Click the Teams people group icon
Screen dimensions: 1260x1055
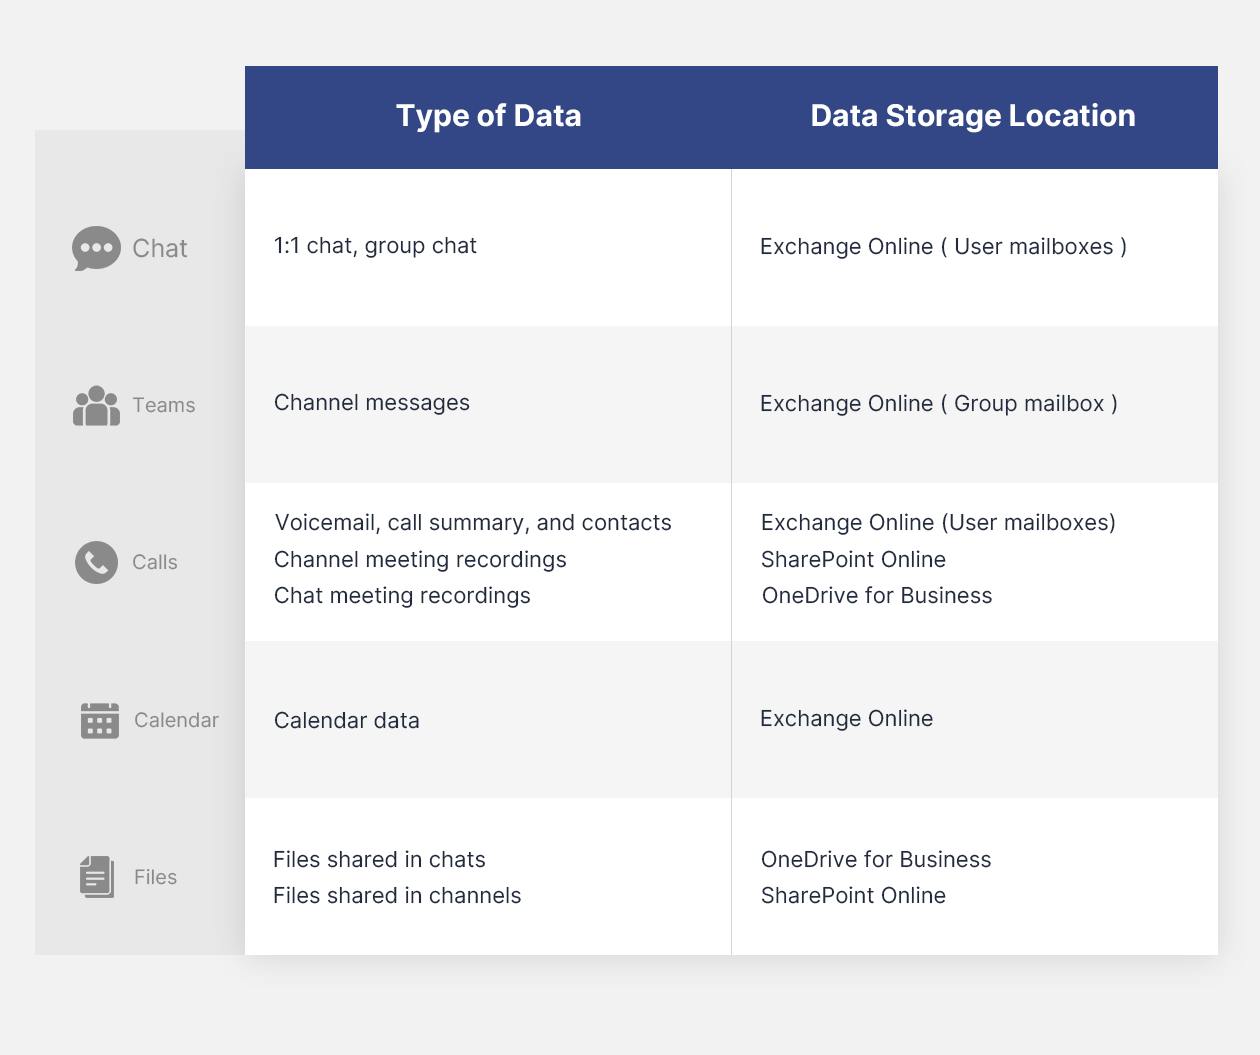pyautogui.click(x=96, y=406)
